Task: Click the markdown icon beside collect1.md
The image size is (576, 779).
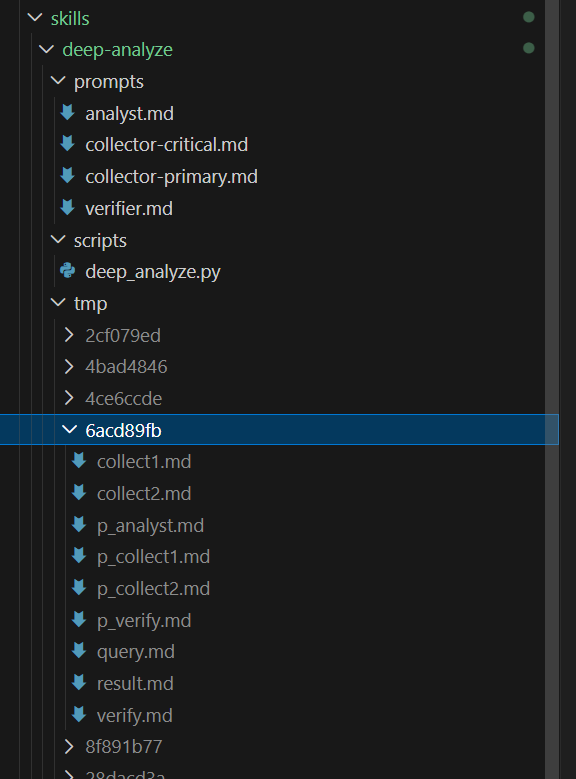Action: [79, 461]
